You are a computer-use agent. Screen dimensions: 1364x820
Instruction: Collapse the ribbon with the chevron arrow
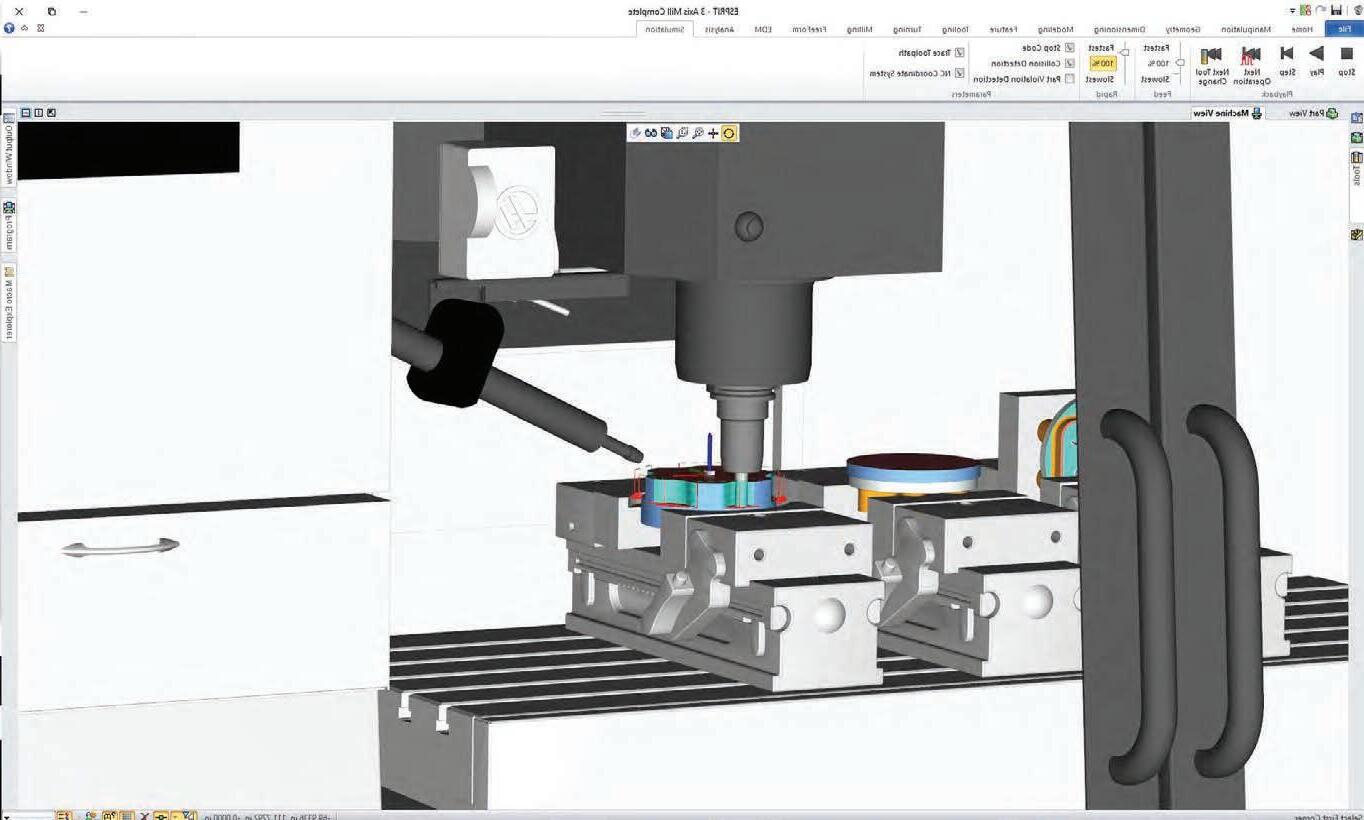(x=24, y=28)
